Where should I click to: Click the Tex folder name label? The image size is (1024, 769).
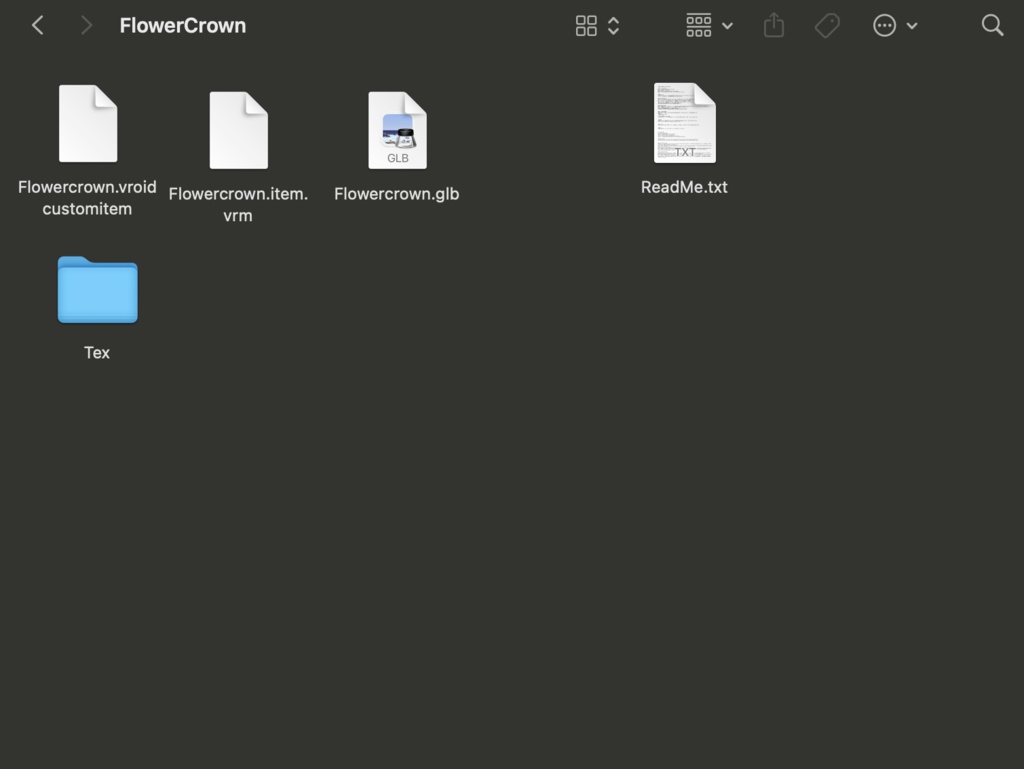tap(97, 353)
